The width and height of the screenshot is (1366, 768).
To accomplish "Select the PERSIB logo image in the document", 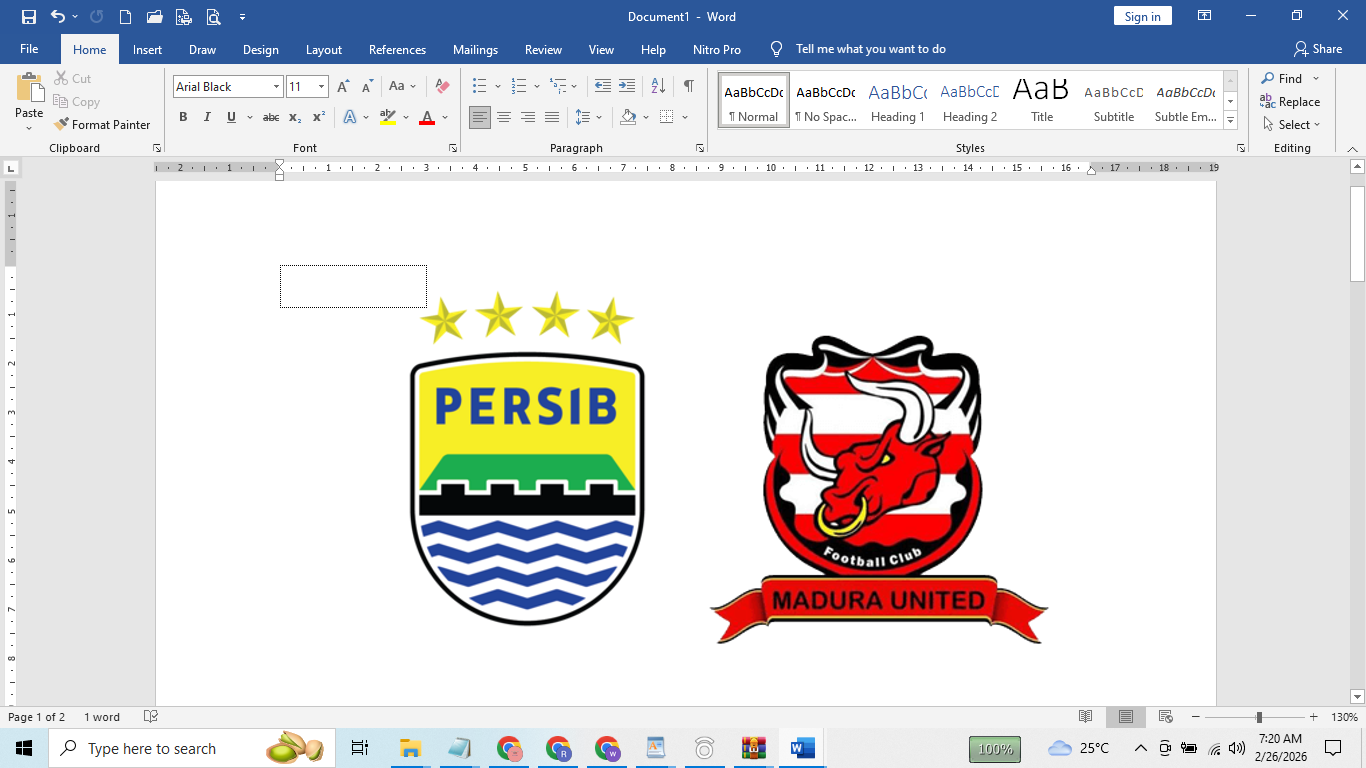I will click(x=527, y=459).
